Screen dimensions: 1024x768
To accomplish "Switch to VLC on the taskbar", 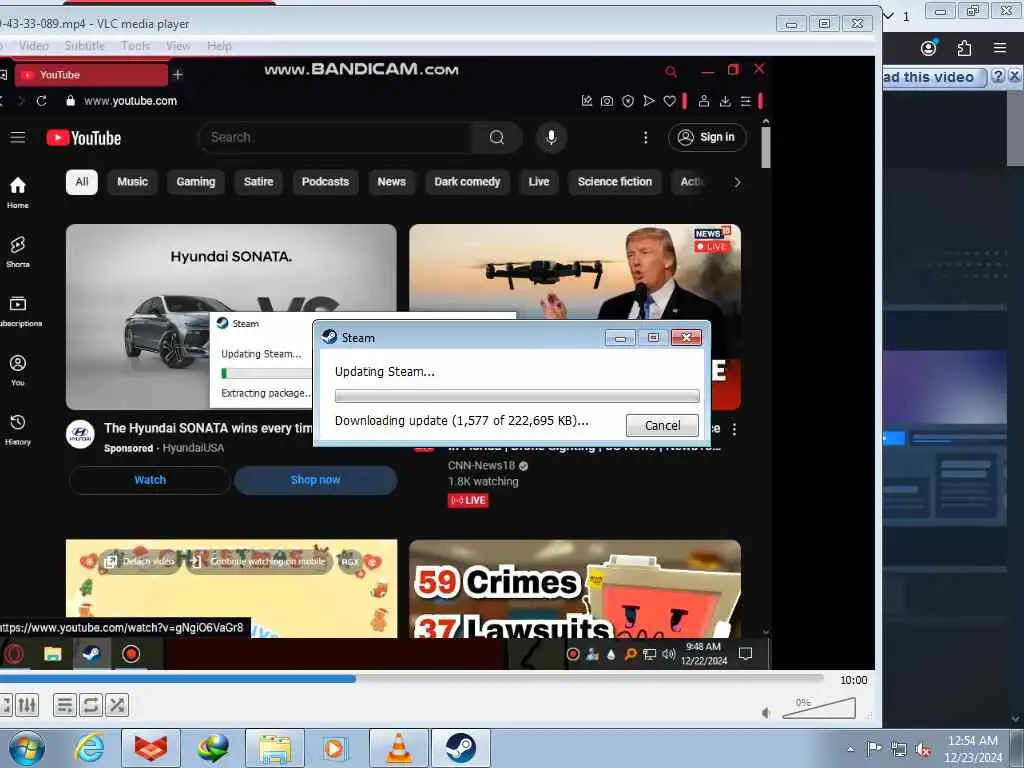I will (x=399, y=748).
